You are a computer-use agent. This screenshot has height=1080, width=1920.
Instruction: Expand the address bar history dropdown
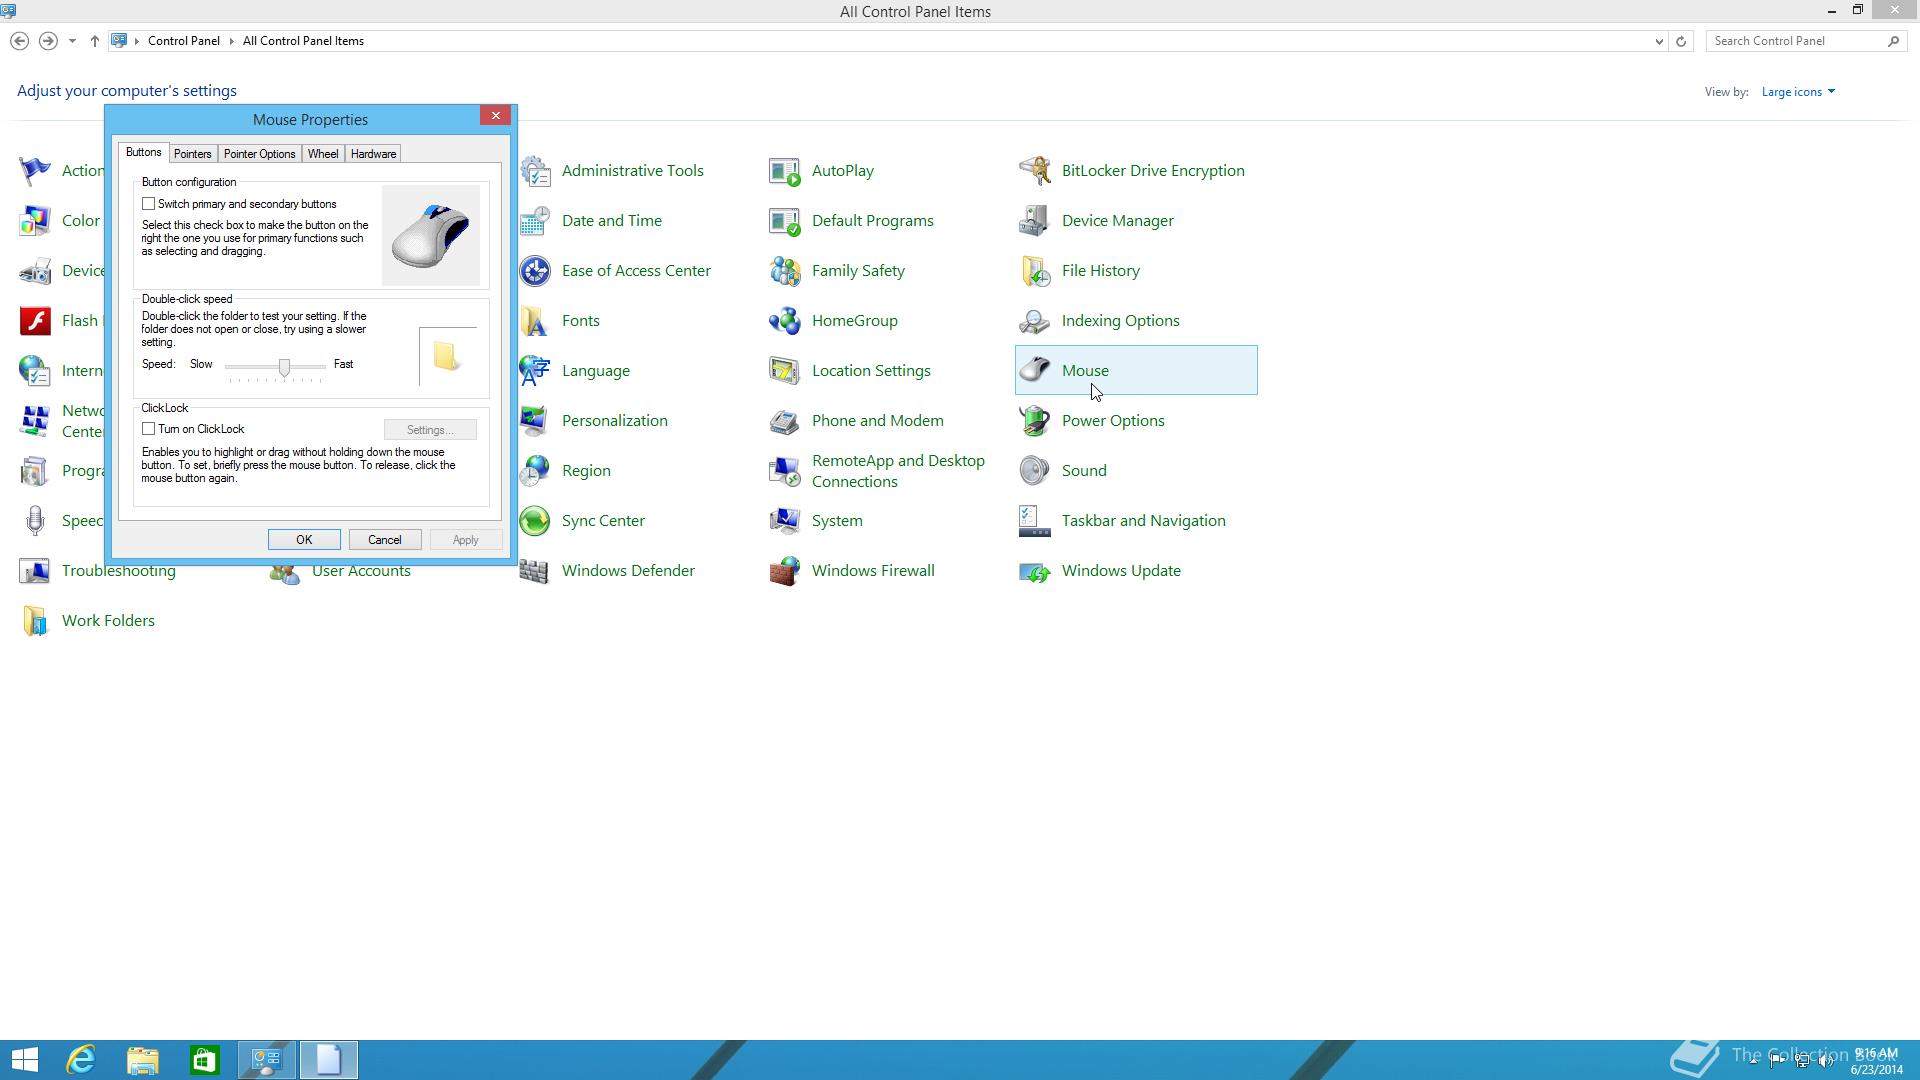pos(1659,41)
